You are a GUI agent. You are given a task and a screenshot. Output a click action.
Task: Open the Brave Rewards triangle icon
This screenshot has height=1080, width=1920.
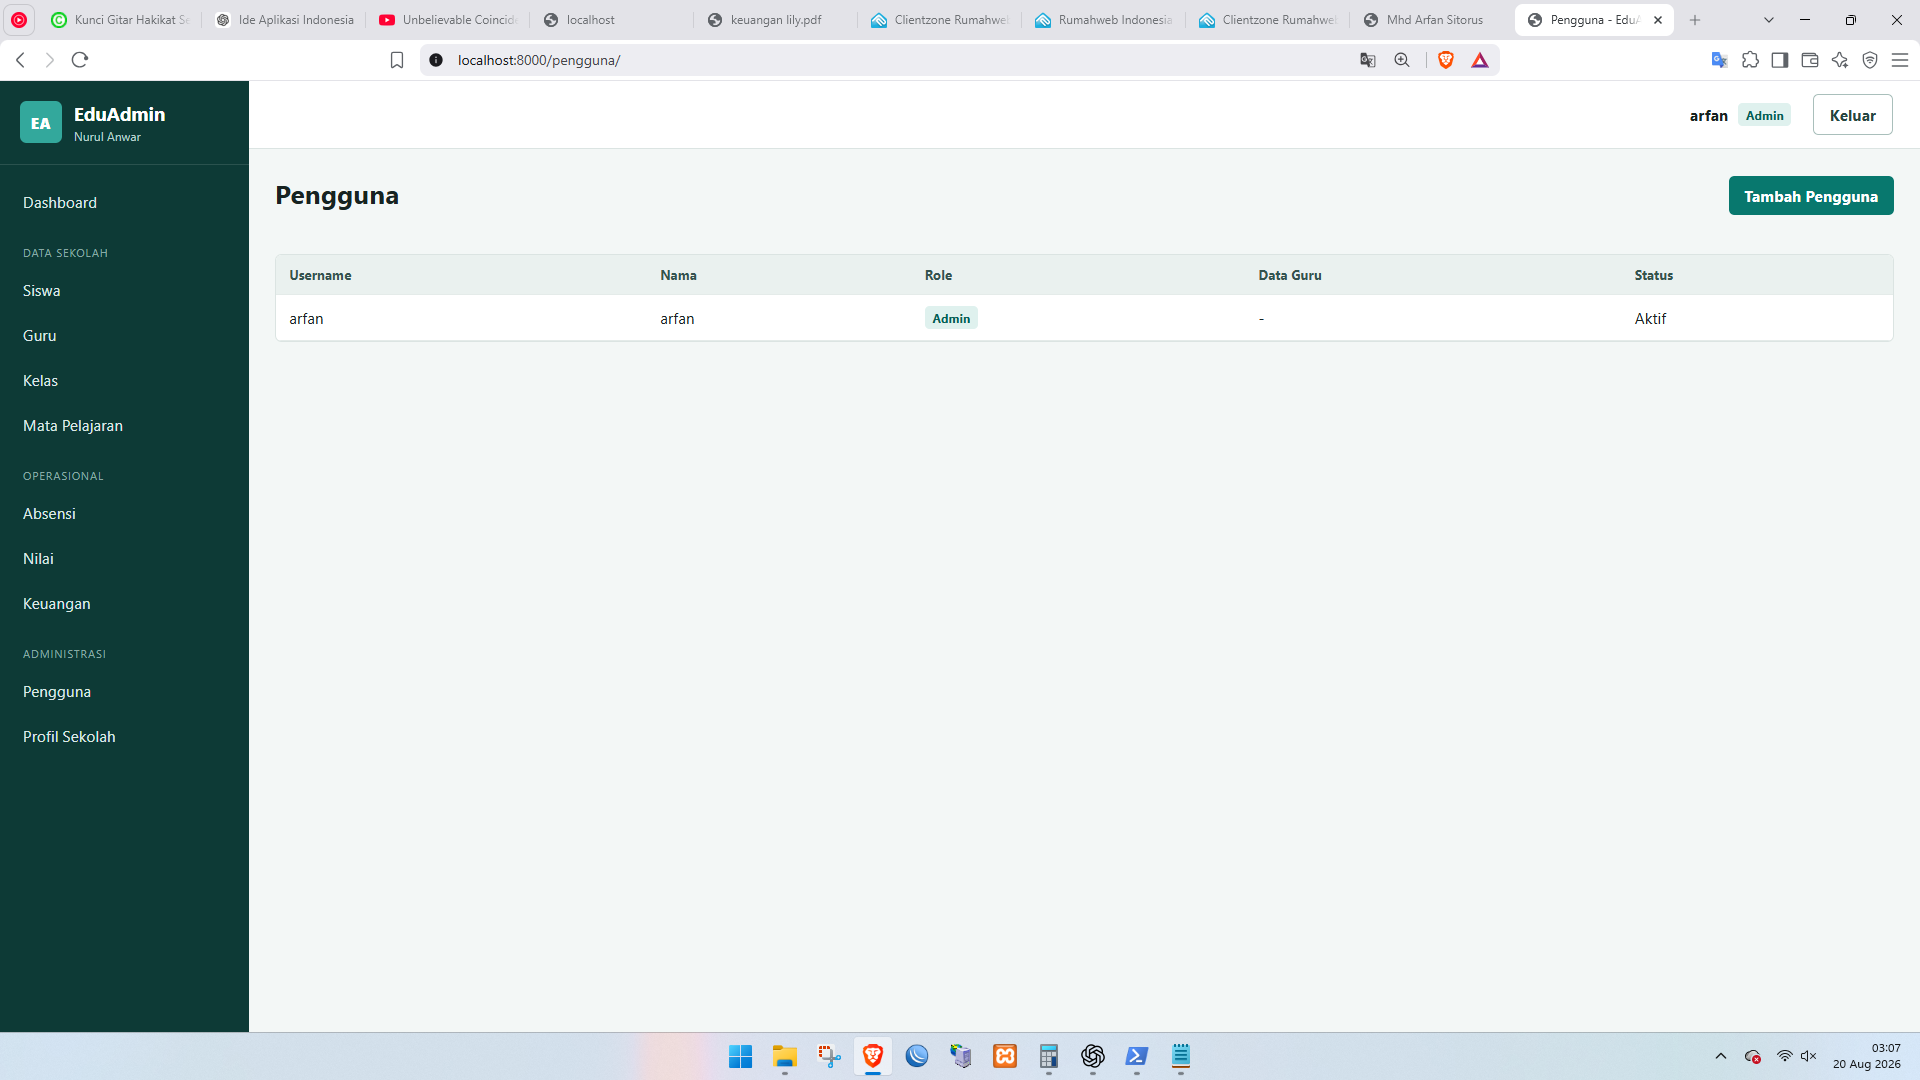click(1480, 60)
